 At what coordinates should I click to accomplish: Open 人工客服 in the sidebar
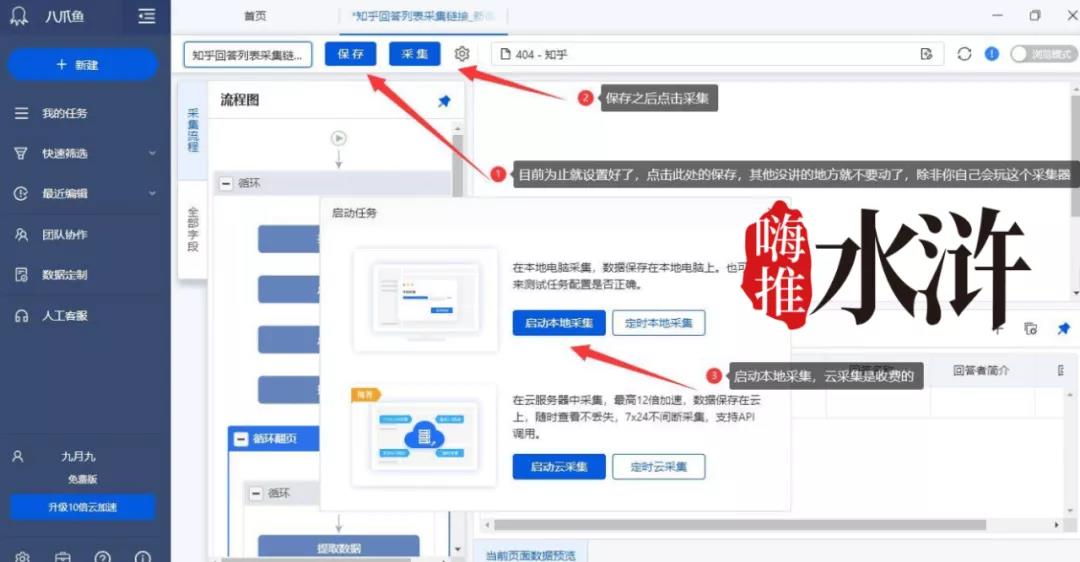64,315
